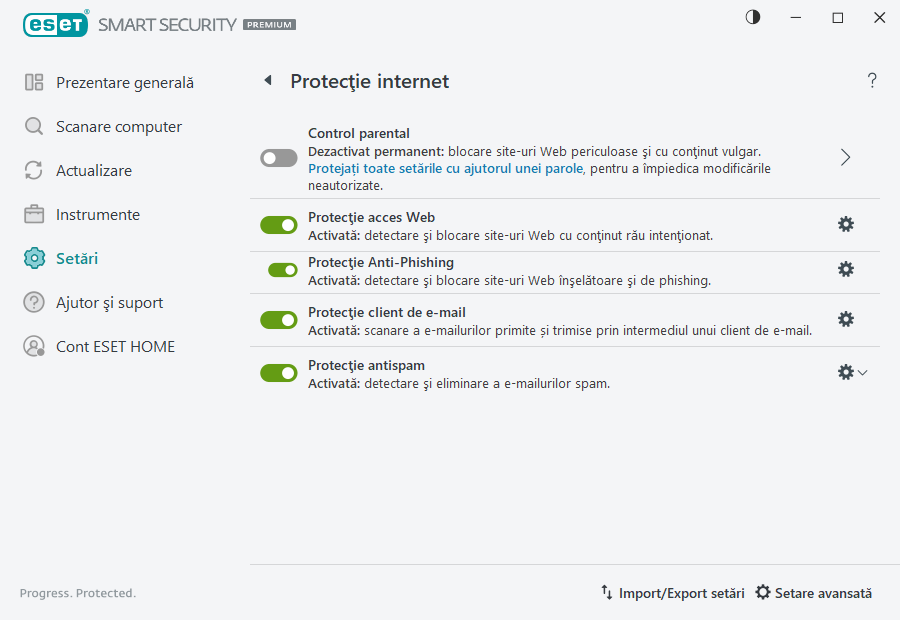
Task: Disable Protecţie acces Web
Action: (x=278, y=224)
